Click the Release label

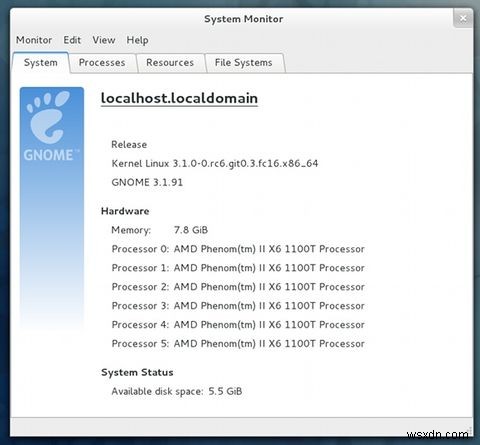[129, 145]
